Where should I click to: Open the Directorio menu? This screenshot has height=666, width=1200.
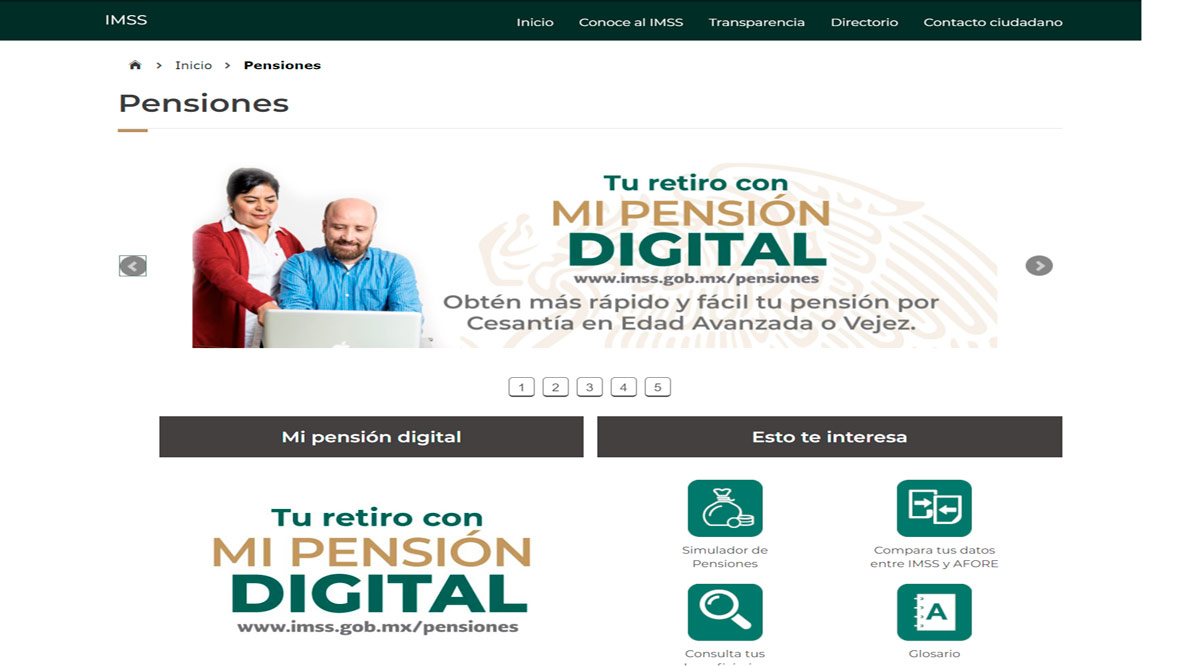pos(864,22)
